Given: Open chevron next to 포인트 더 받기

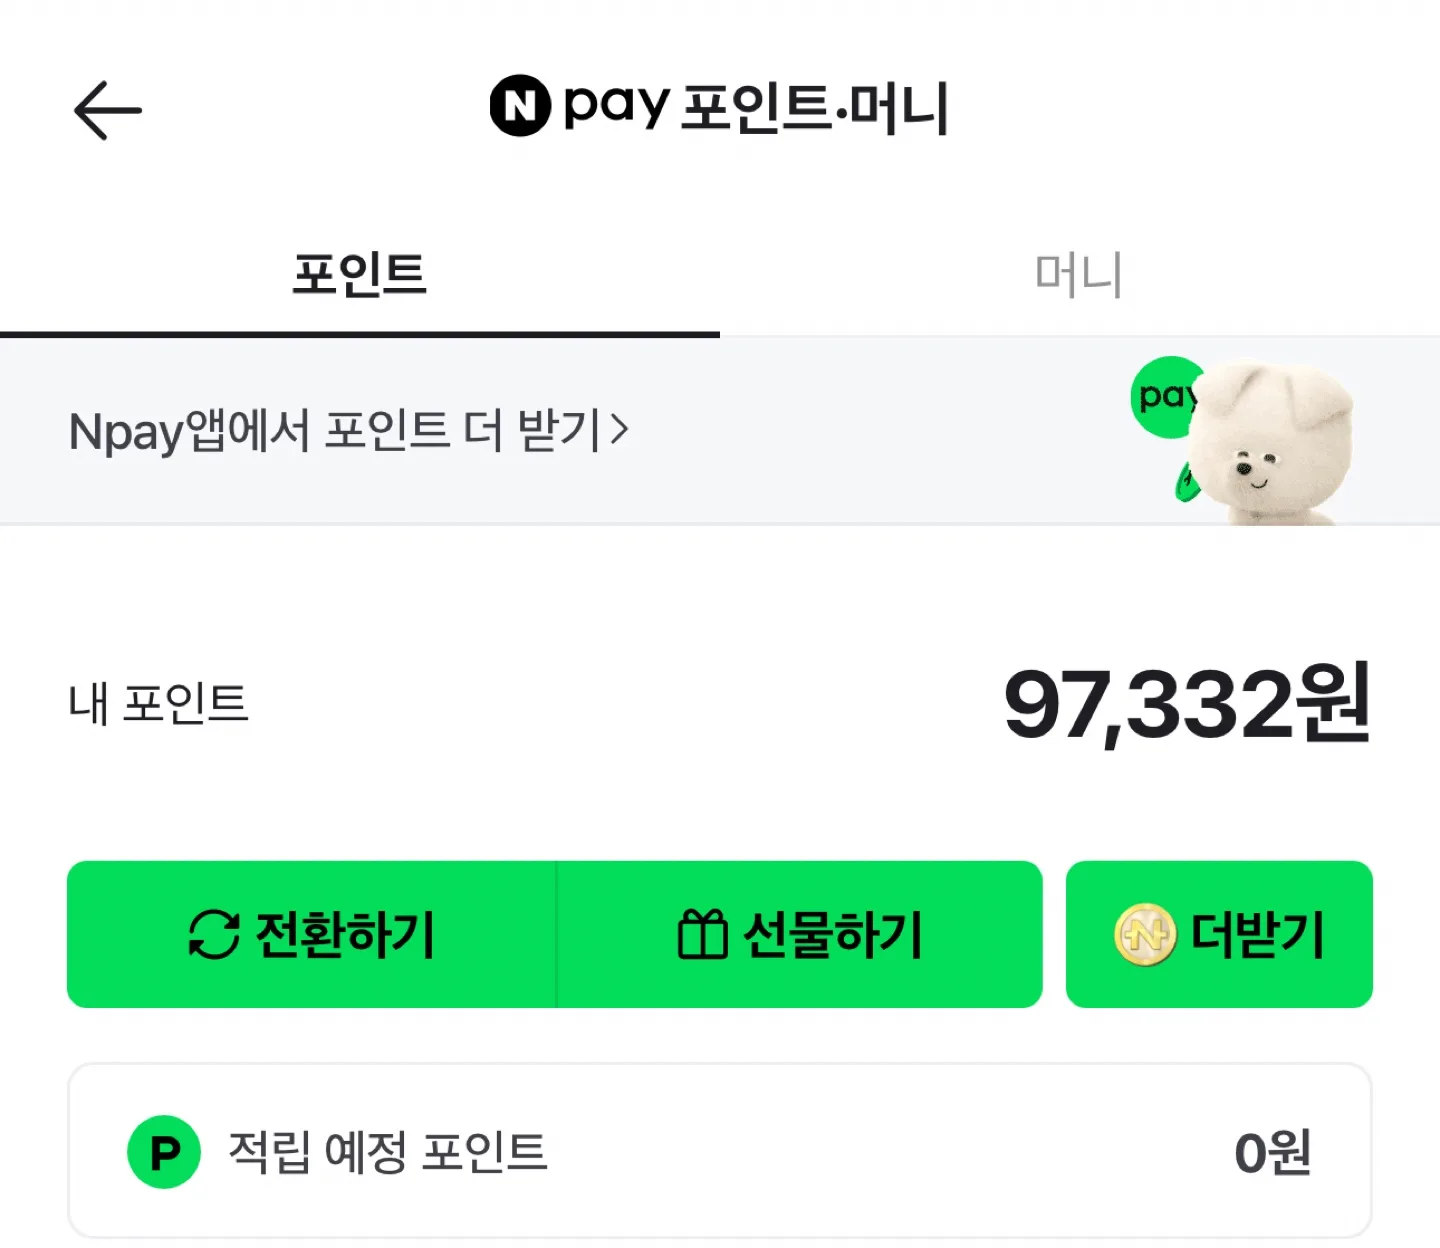Looking at the screenshot, I should pyautogui.click(x=620, y=430).
